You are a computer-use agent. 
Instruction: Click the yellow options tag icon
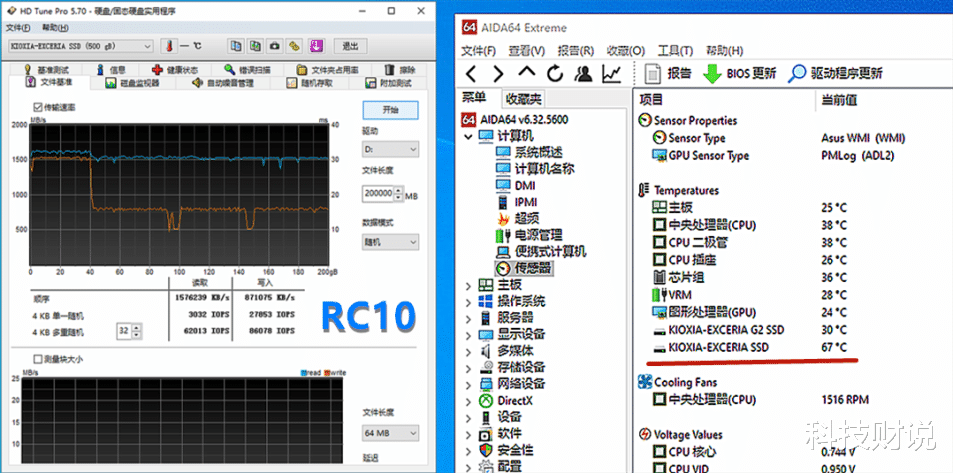(295, 46)
